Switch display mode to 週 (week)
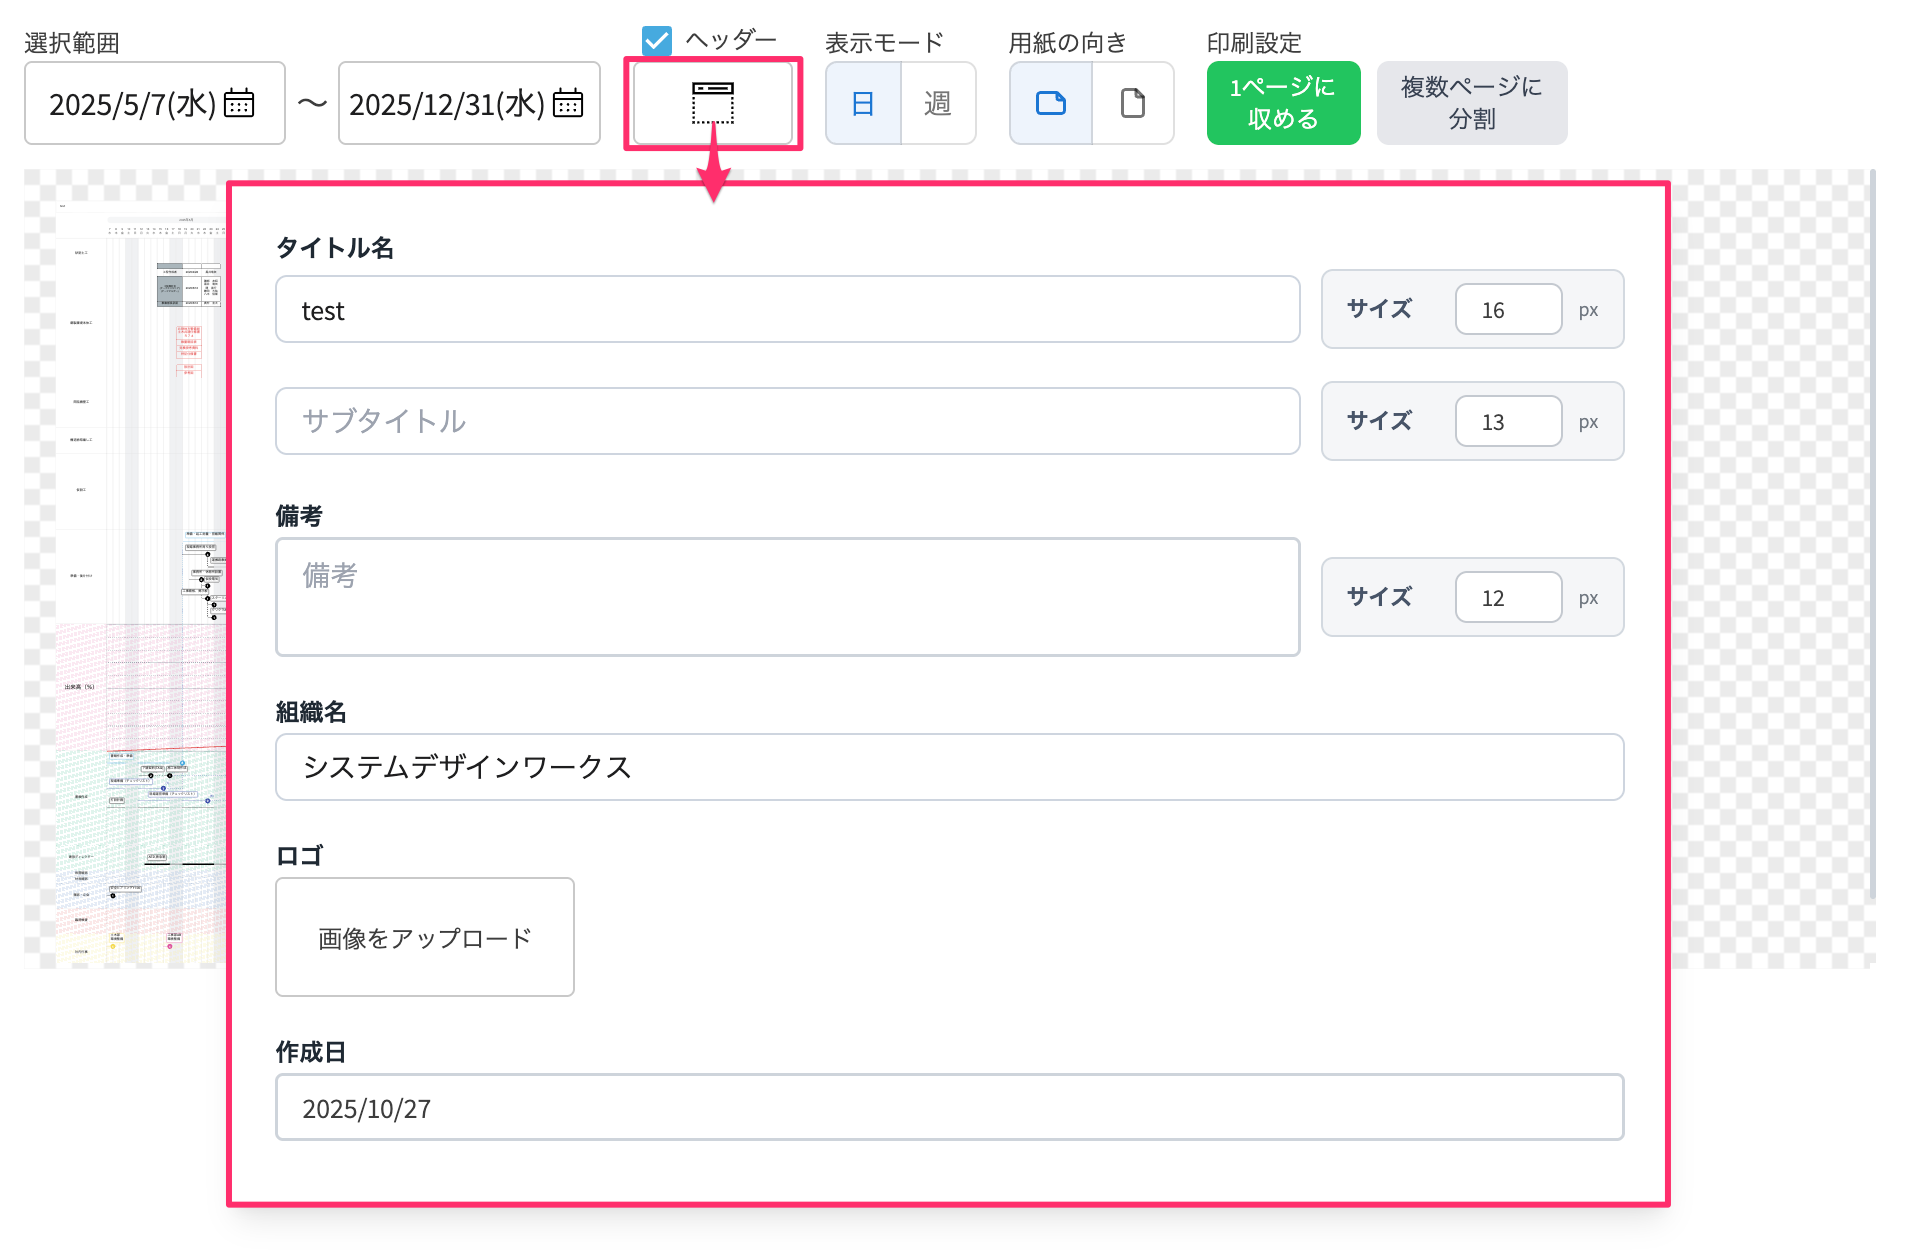The width and height of the screenshot is (1906, 1250). [x=937, y=103]
